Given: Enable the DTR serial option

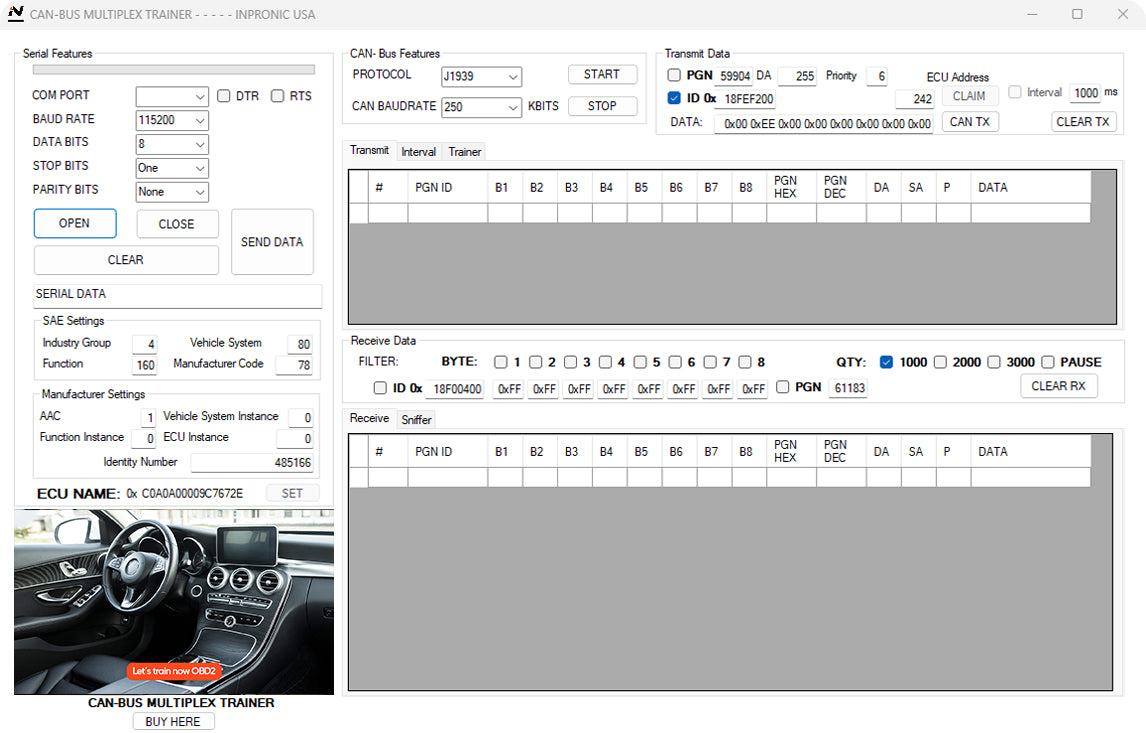Looking at the screenshot, I should [223, 96].
